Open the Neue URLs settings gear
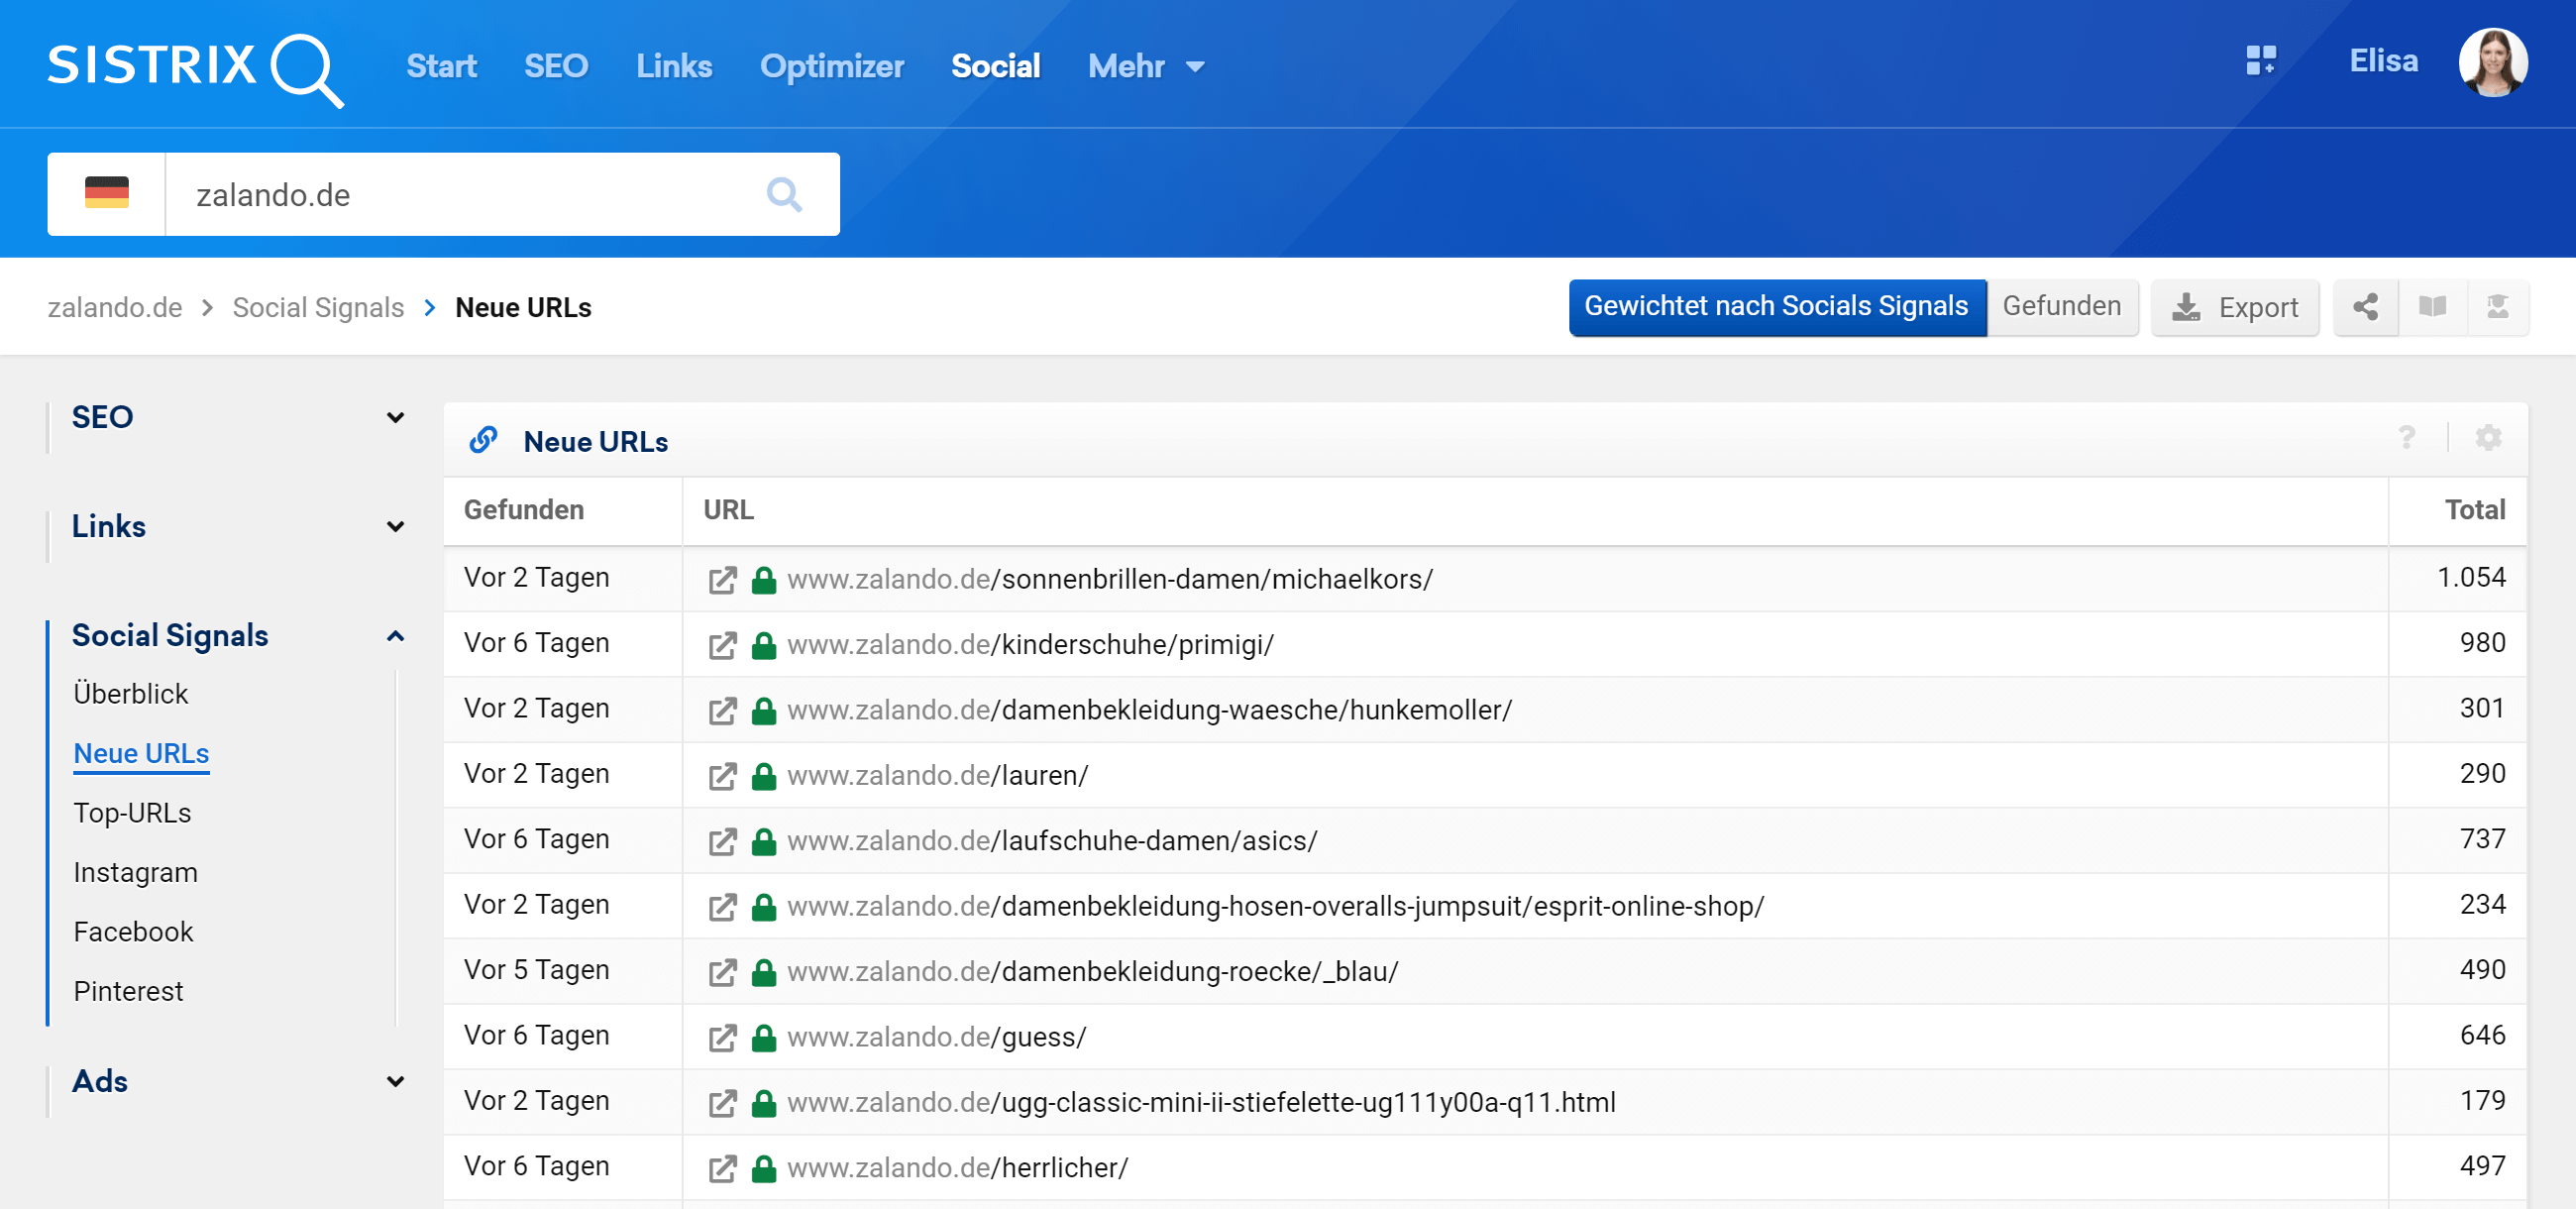 tap(2487, 438)
